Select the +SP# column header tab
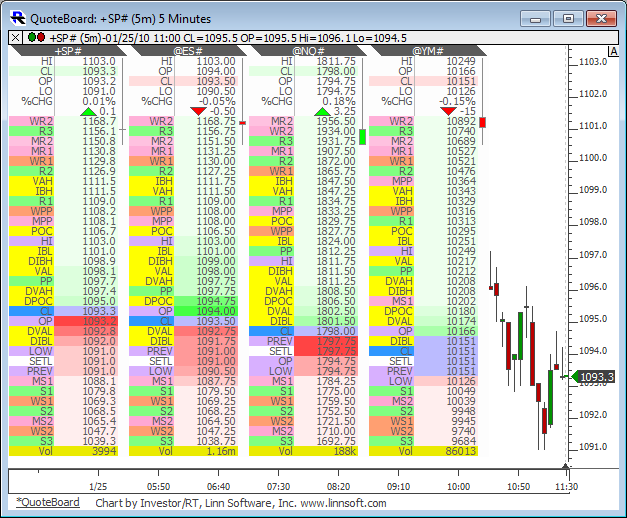The height and width of the screenshot is (518, 627). (x=68, y=51)
